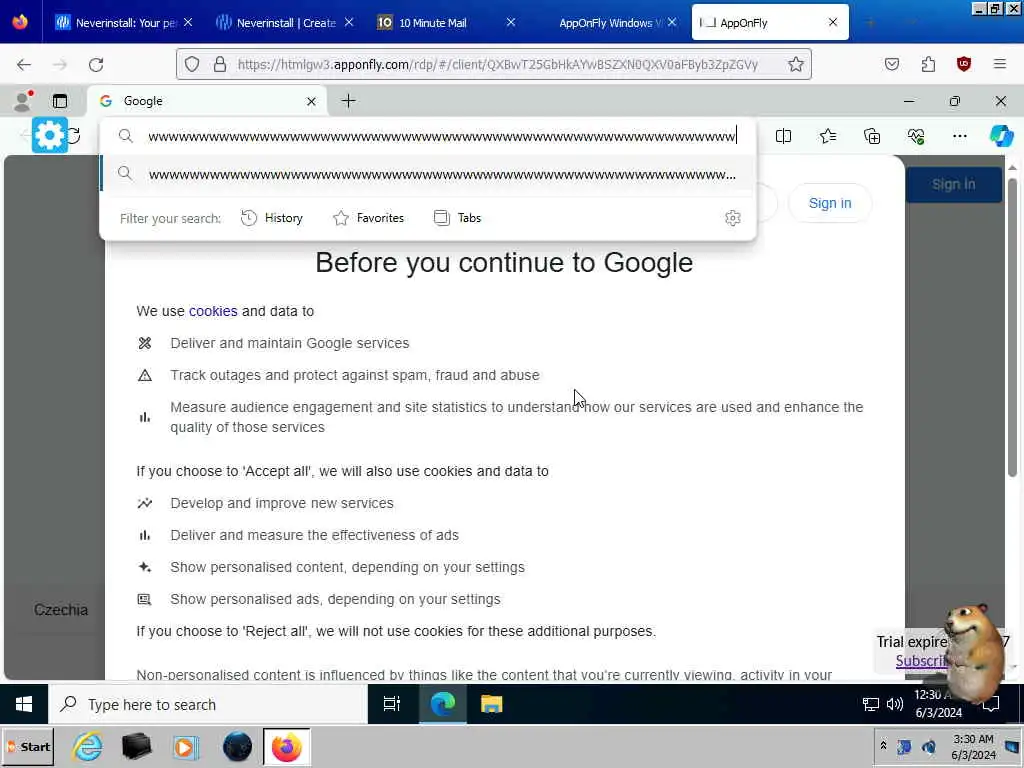Click the black window icon on outer taskbar

pos(136,746)
